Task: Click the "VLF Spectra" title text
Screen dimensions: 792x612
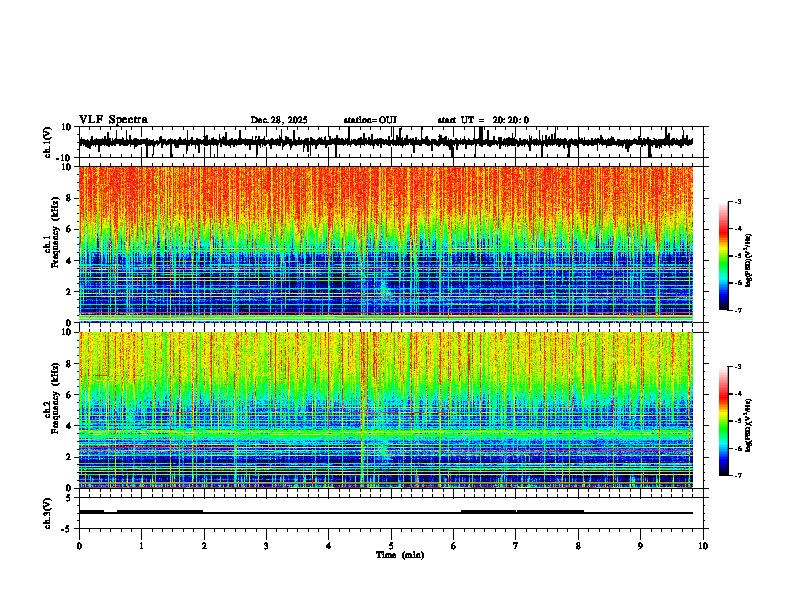Action: [x=113, y=120]
